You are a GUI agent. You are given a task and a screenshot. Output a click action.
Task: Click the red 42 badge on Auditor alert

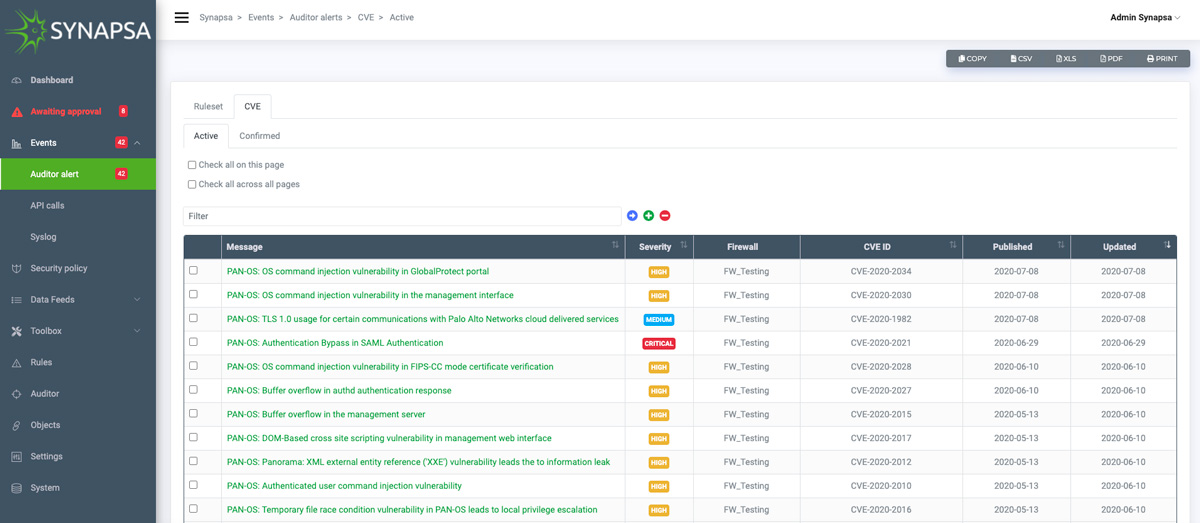121,174
